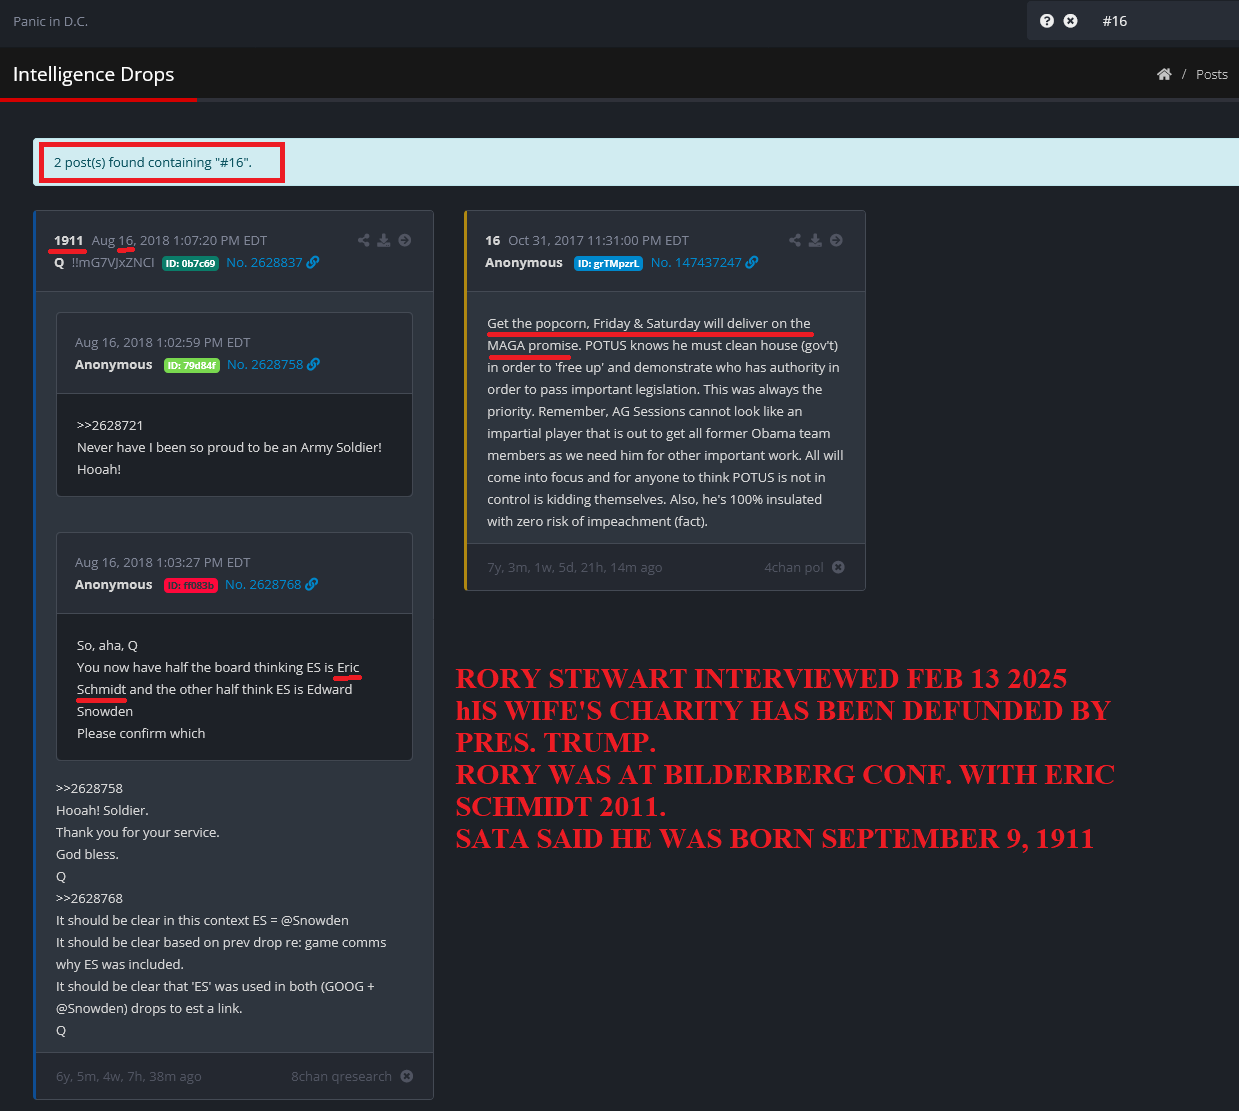Clear the #16 search with the X icon
This screenshot has height=1111, width=1239.
1071,21
